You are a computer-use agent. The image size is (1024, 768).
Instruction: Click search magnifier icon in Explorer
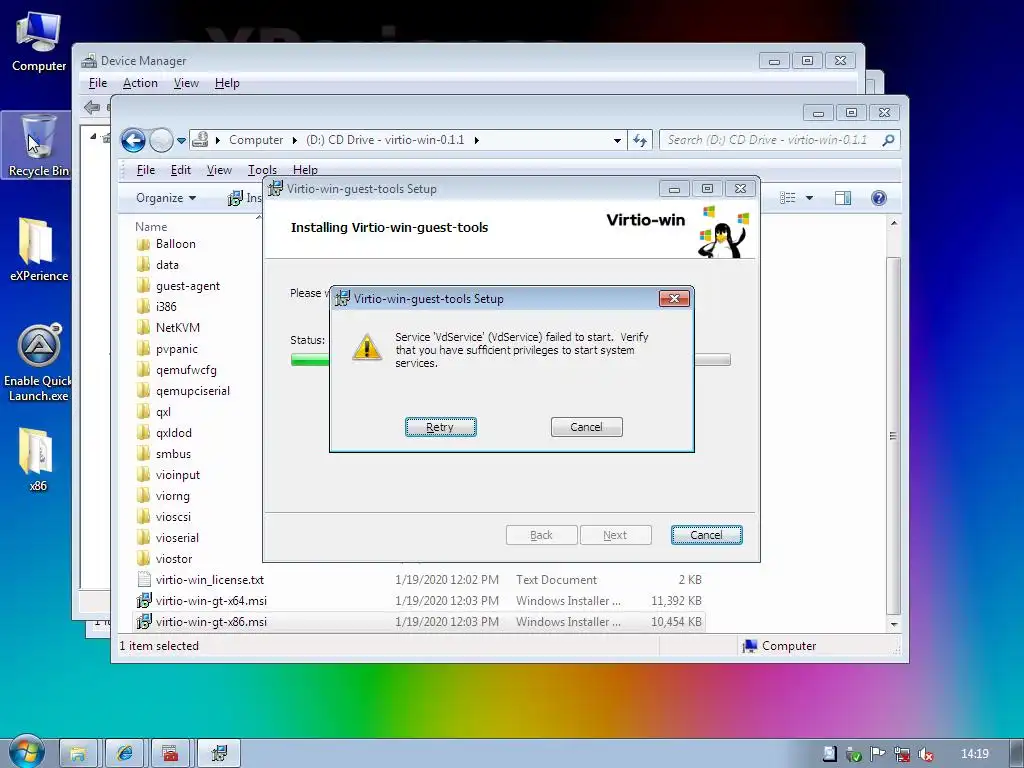point(888,140)
